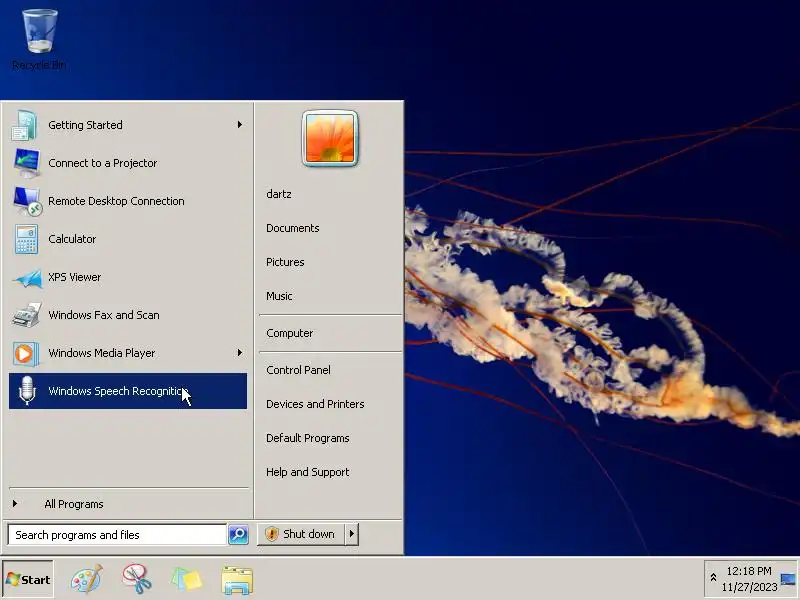This screenshot has width=800, height=600.
Task: Click the XPS Viewer paper-plane icon
Action: click(x=28, y=278)
